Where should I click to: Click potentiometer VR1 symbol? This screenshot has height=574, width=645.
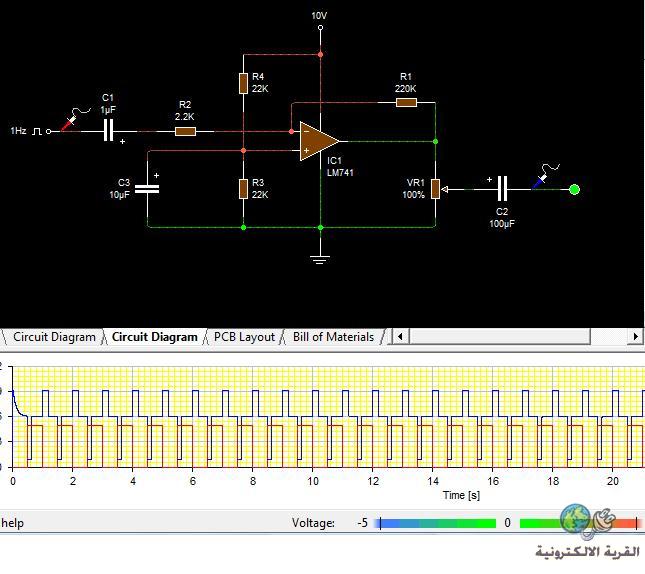tap(435, 189)
